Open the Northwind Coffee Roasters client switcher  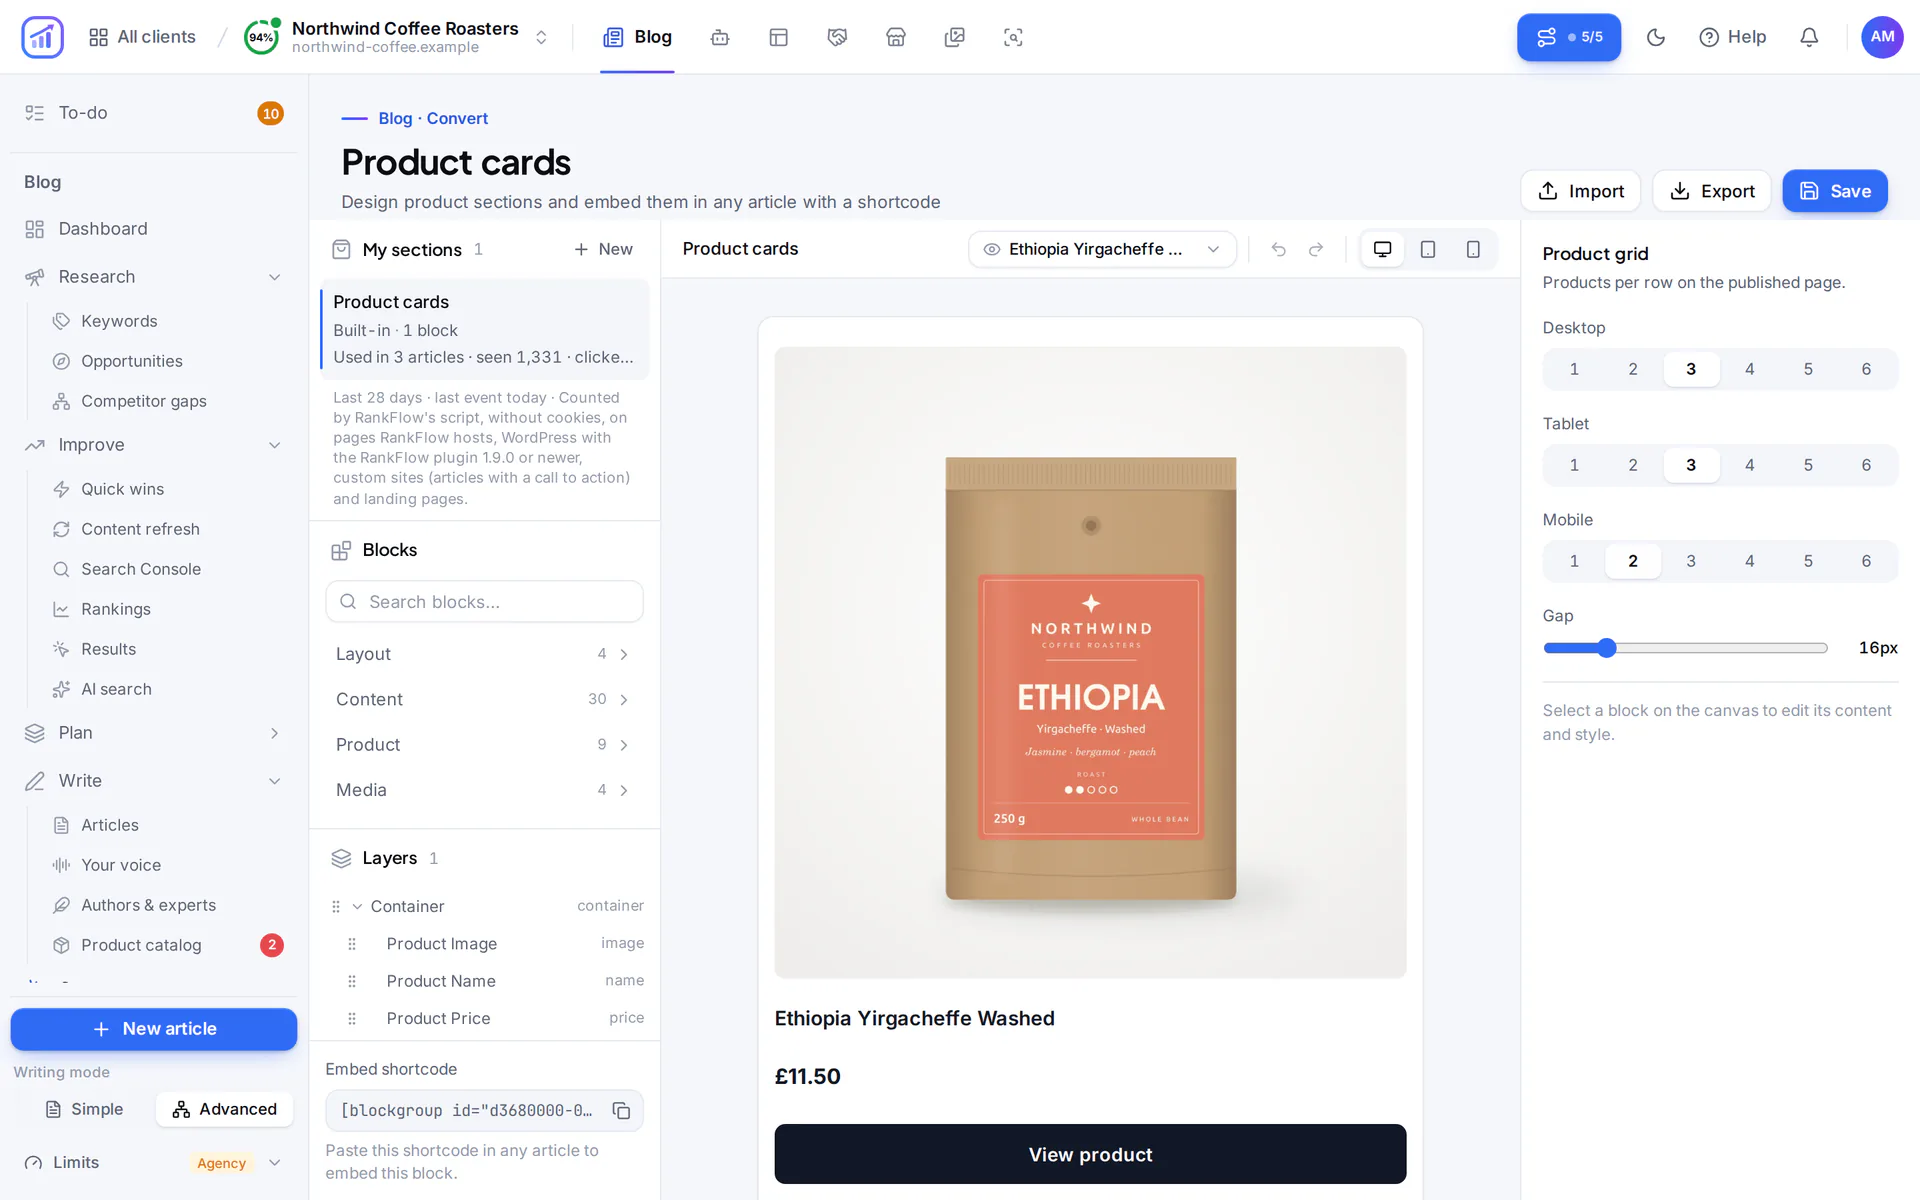397,37
